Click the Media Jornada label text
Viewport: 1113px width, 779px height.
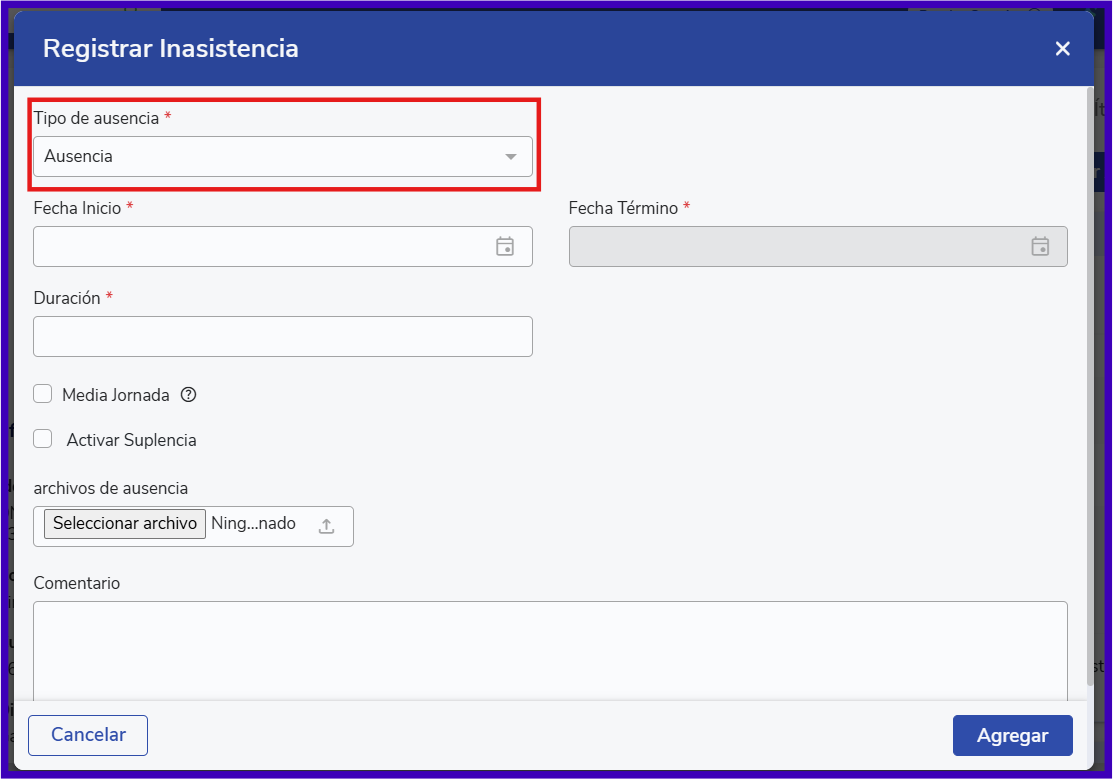click(115, 395)
